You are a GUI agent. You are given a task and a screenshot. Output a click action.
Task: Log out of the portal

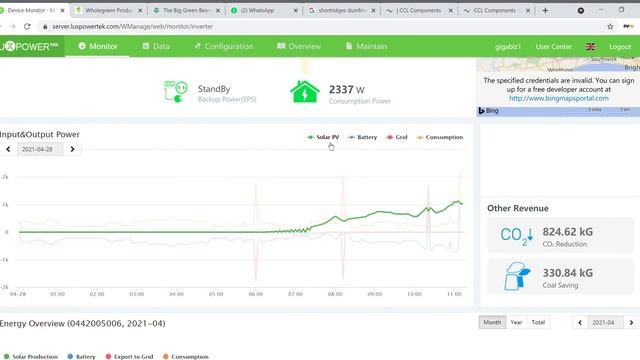[x=620, y=47]
